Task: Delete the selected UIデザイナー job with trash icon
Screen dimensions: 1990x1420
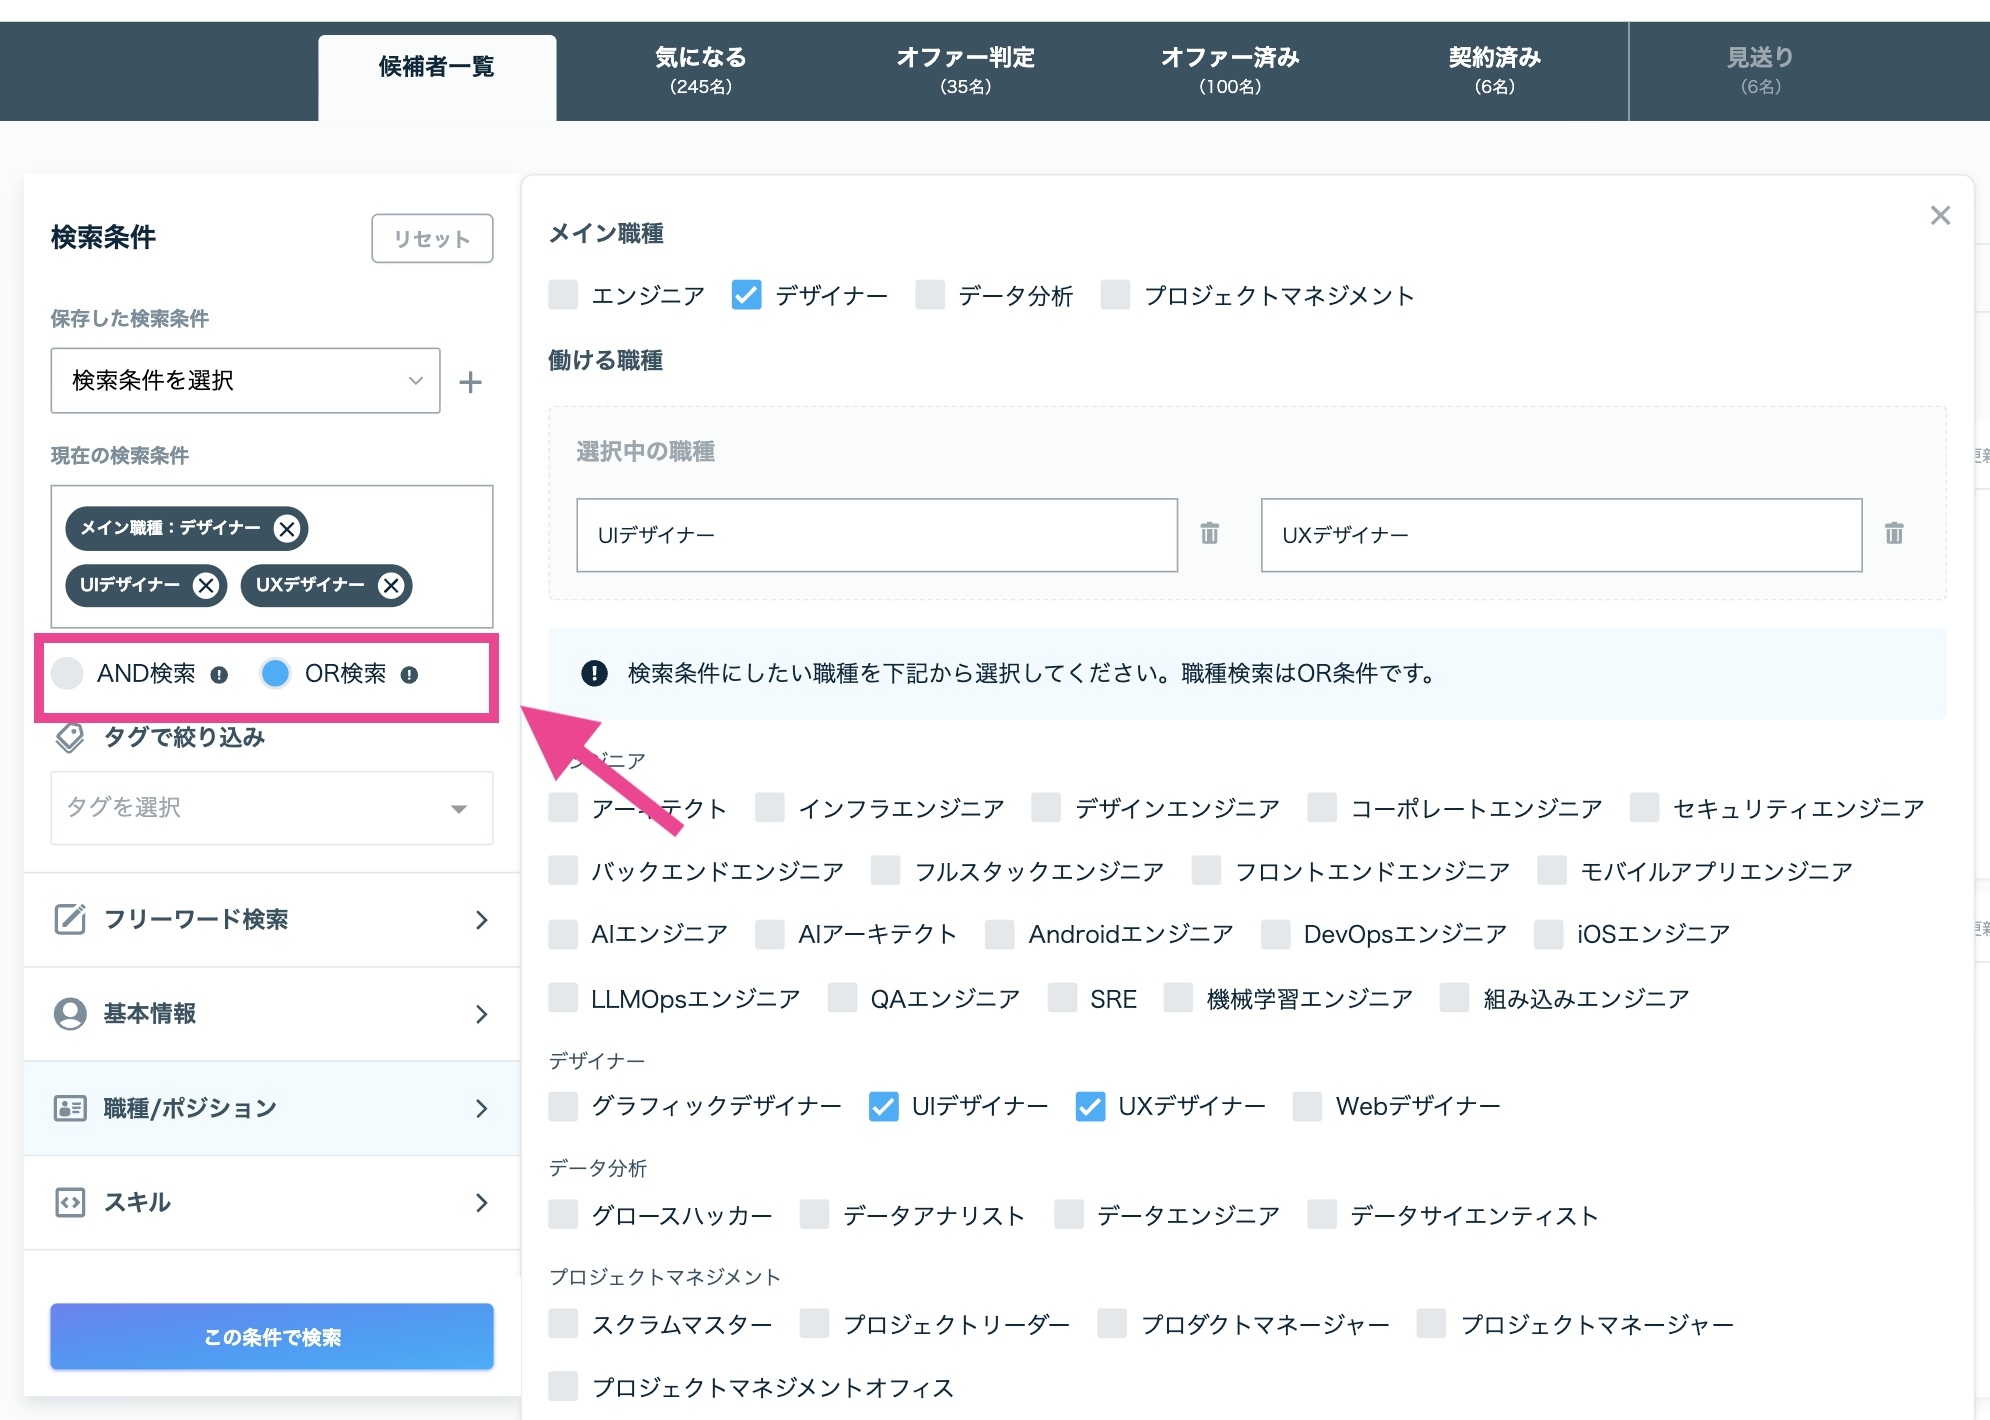Action: tap(1210, 533)
